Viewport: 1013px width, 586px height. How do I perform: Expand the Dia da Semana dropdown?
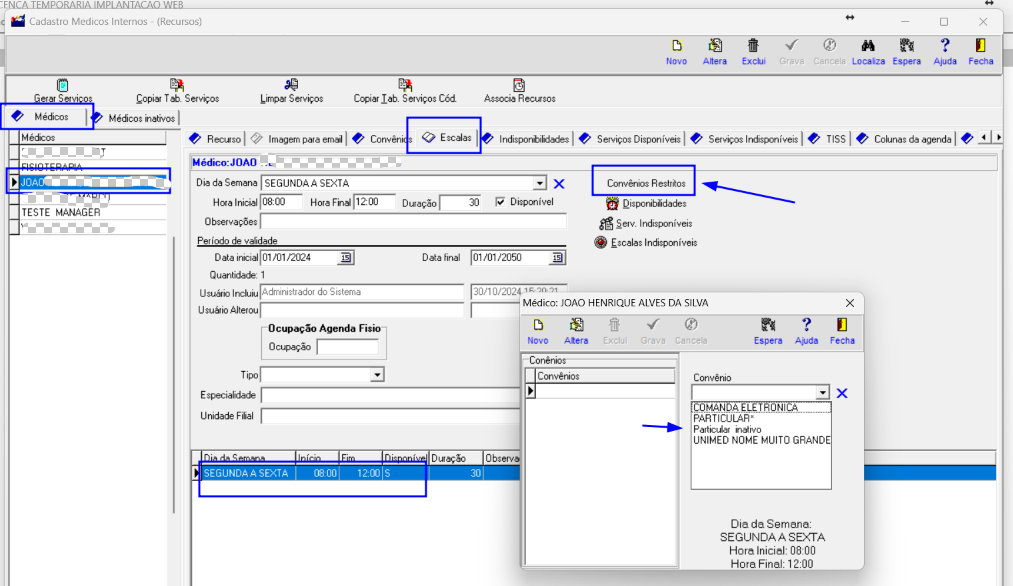coord(539,183)
